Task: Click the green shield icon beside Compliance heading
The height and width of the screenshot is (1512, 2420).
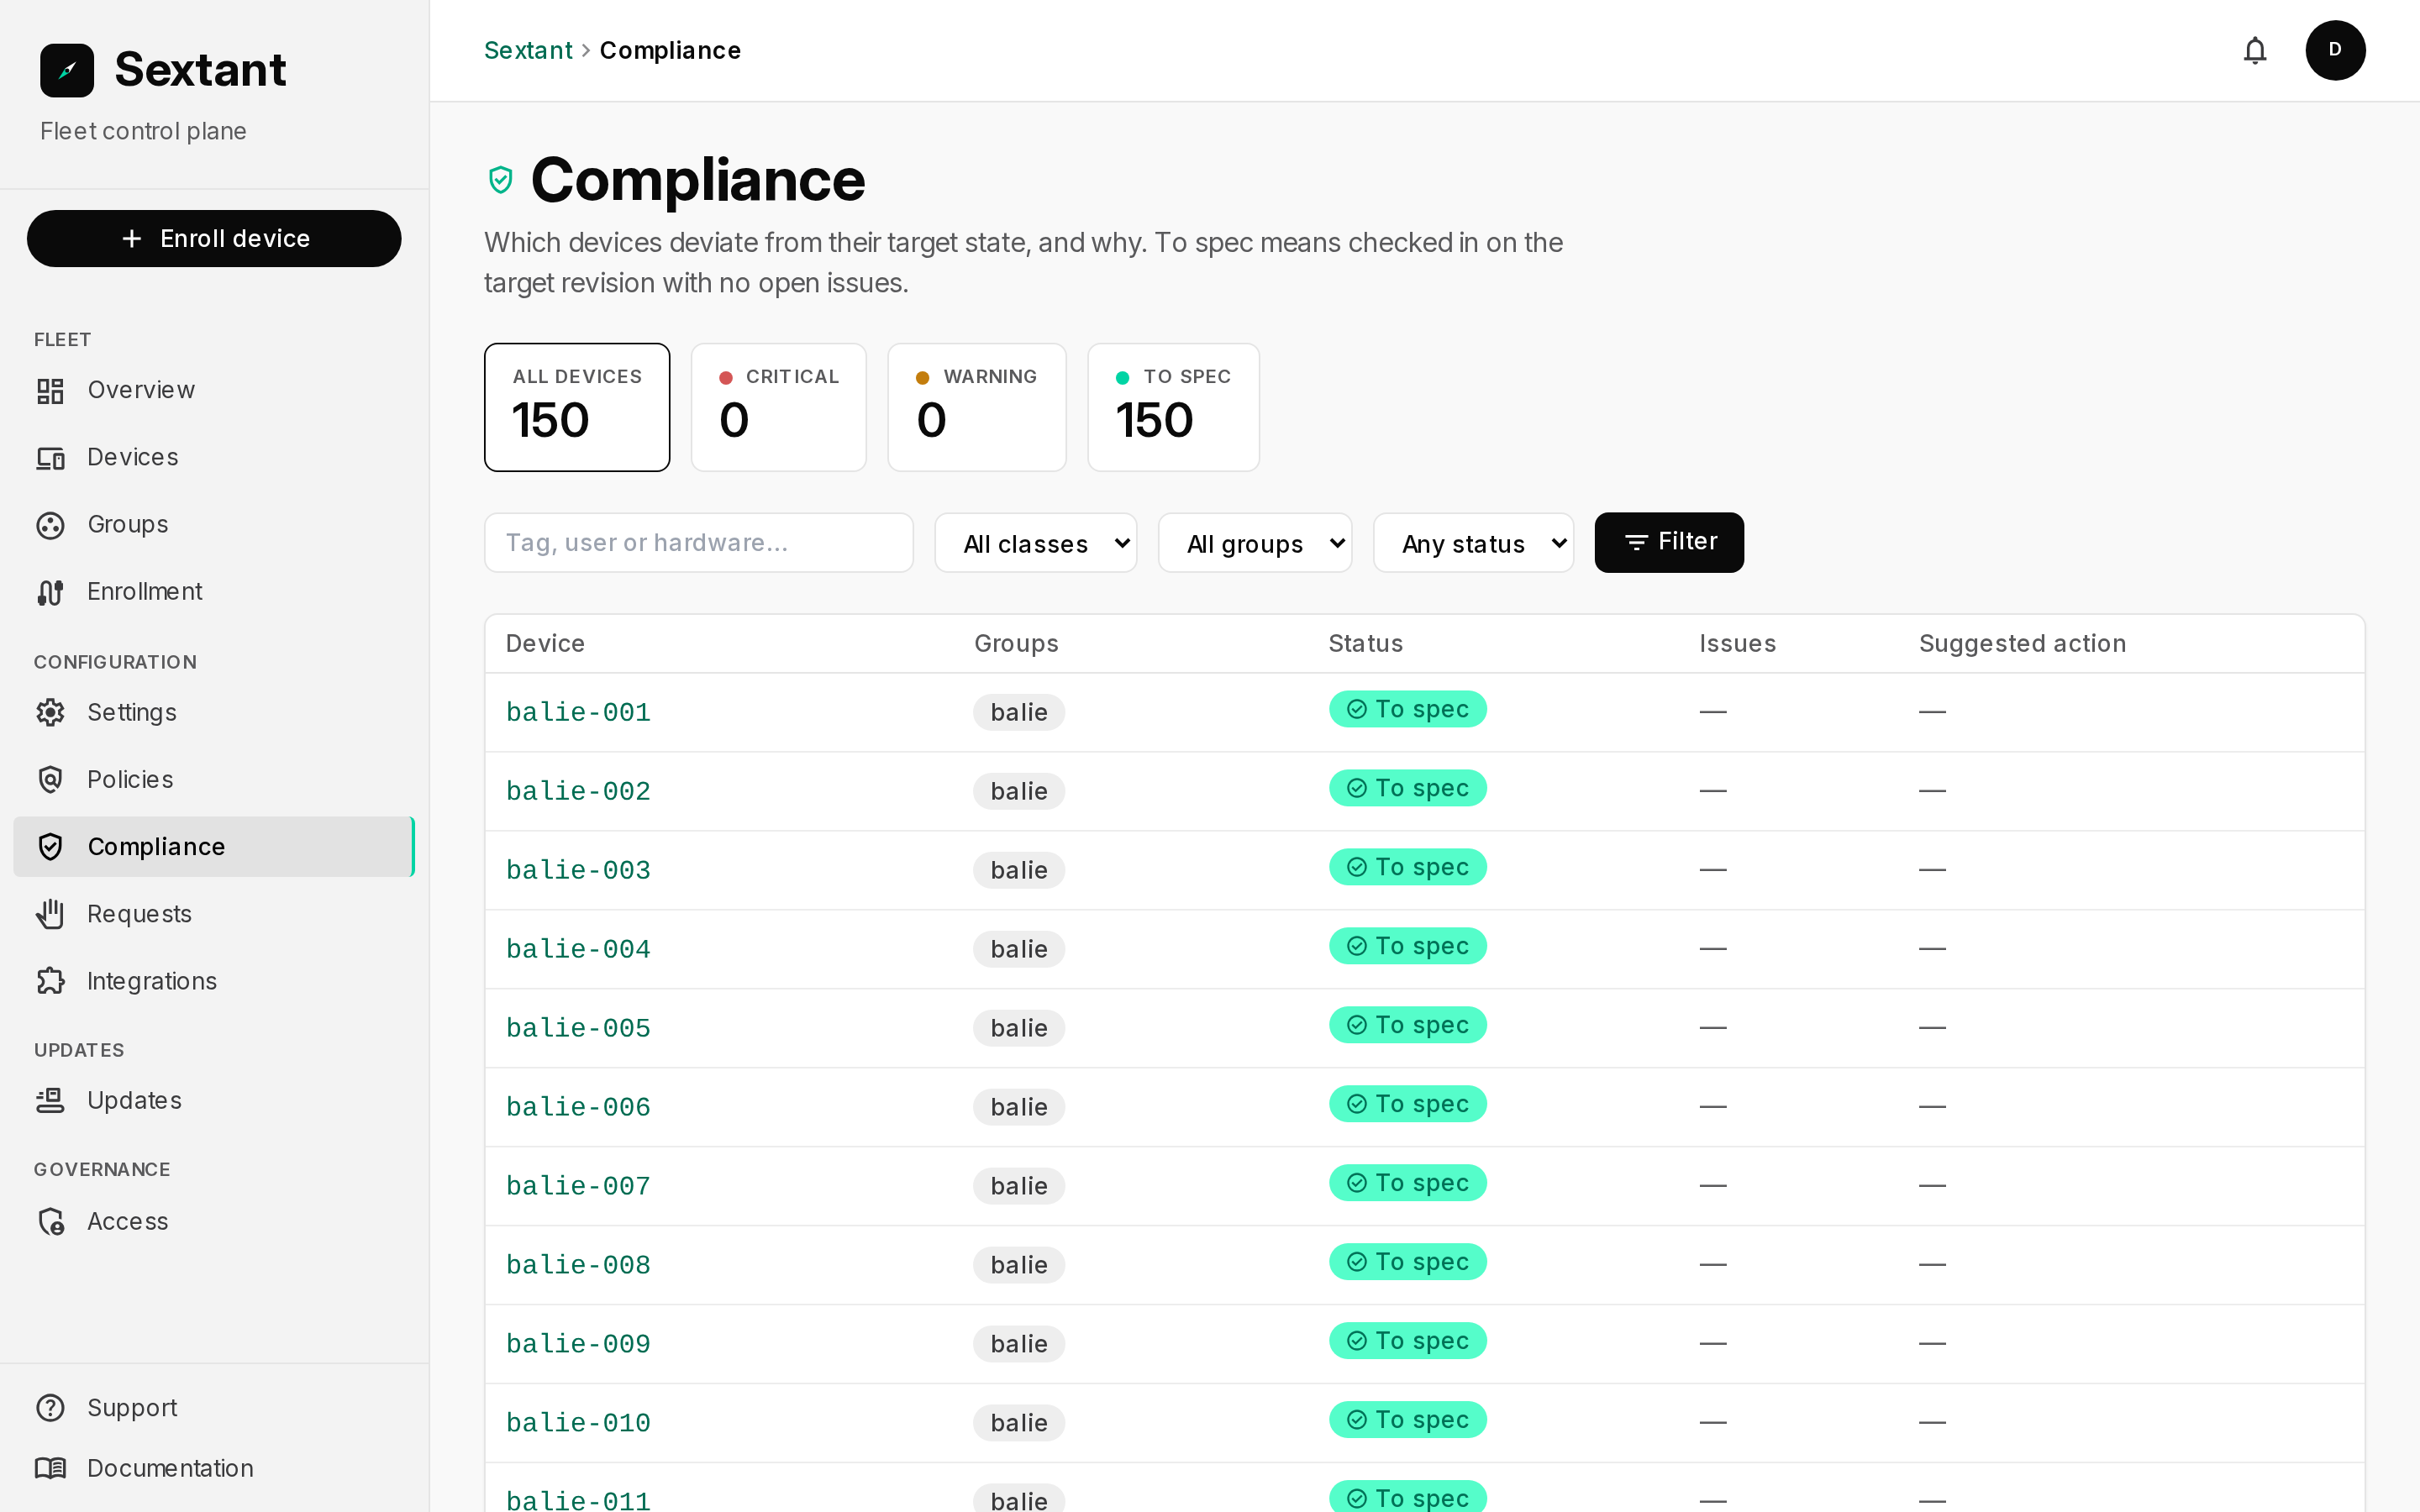Action: coord(500,180)
